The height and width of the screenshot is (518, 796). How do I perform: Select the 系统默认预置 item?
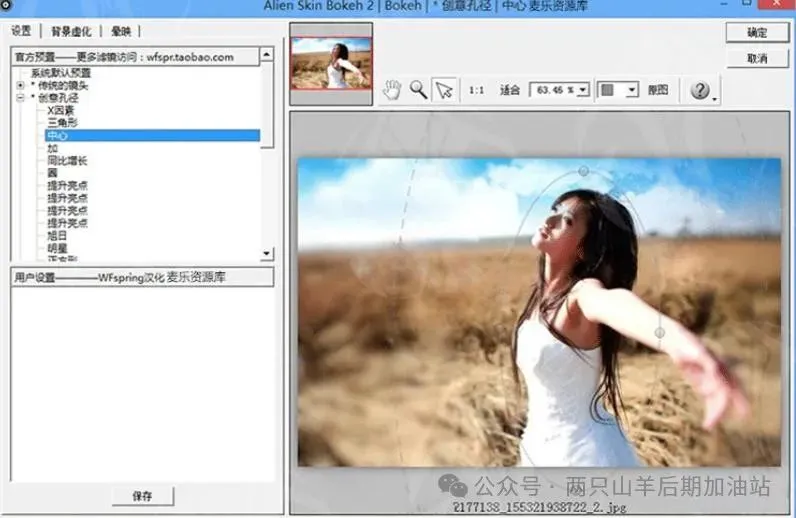coord(61,73)
